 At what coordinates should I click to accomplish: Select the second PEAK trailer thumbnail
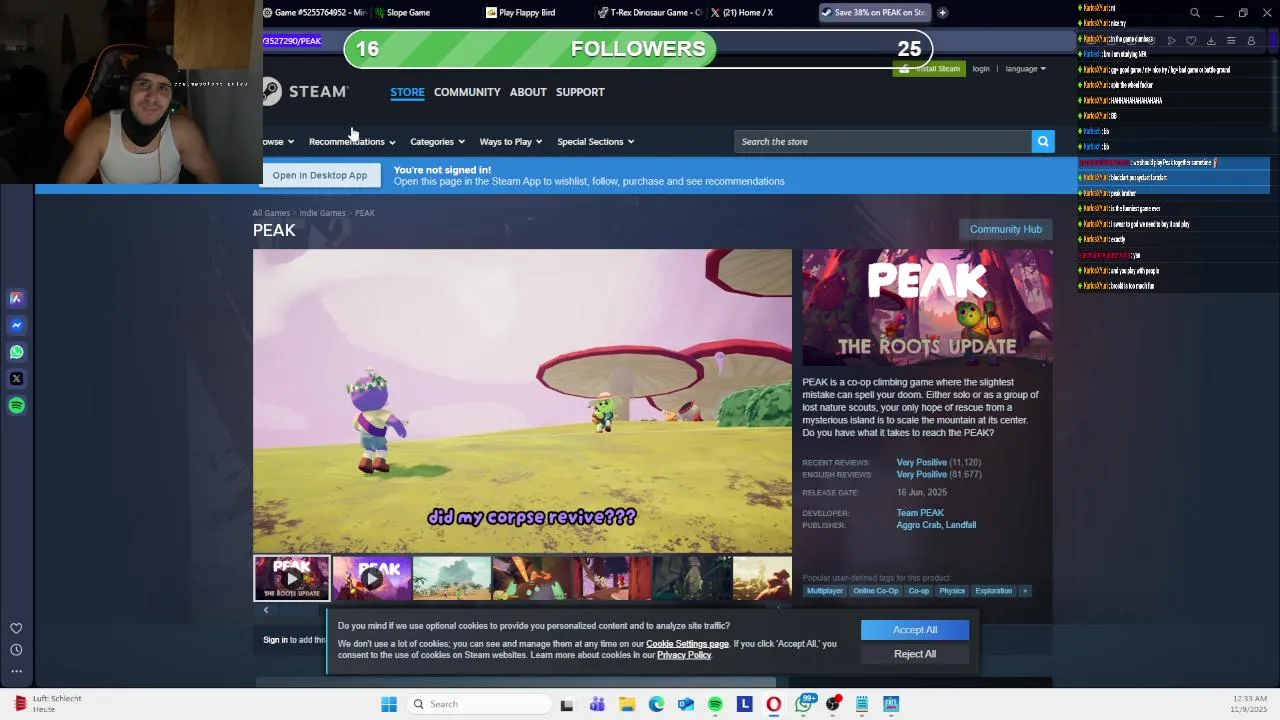[x=371, y=578]
